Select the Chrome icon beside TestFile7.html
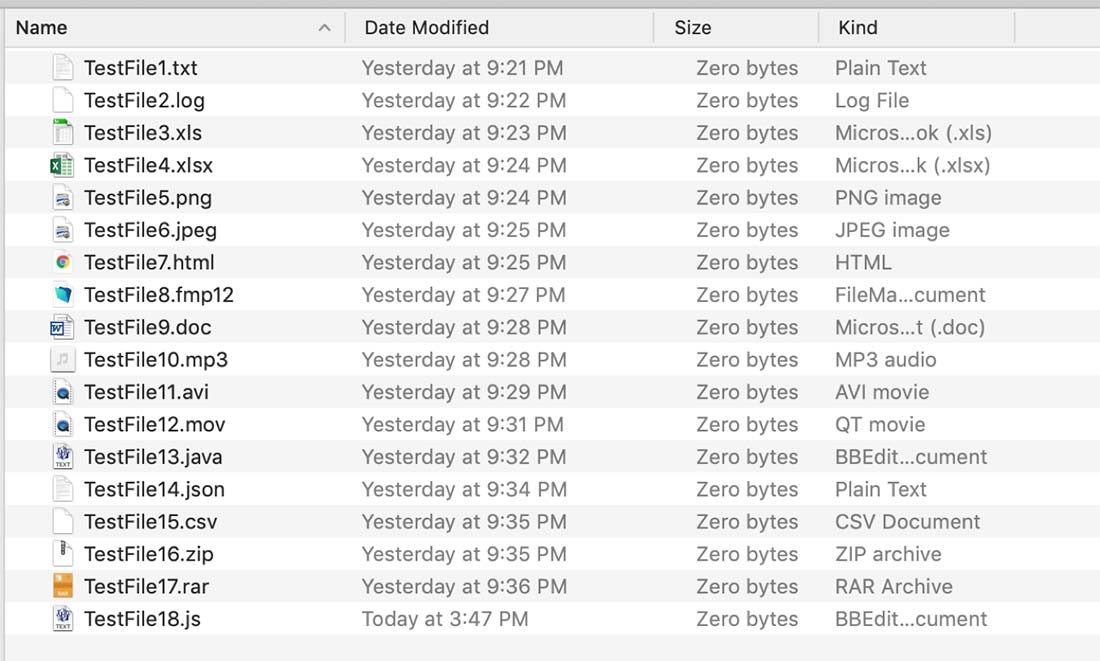 [62, 262]
